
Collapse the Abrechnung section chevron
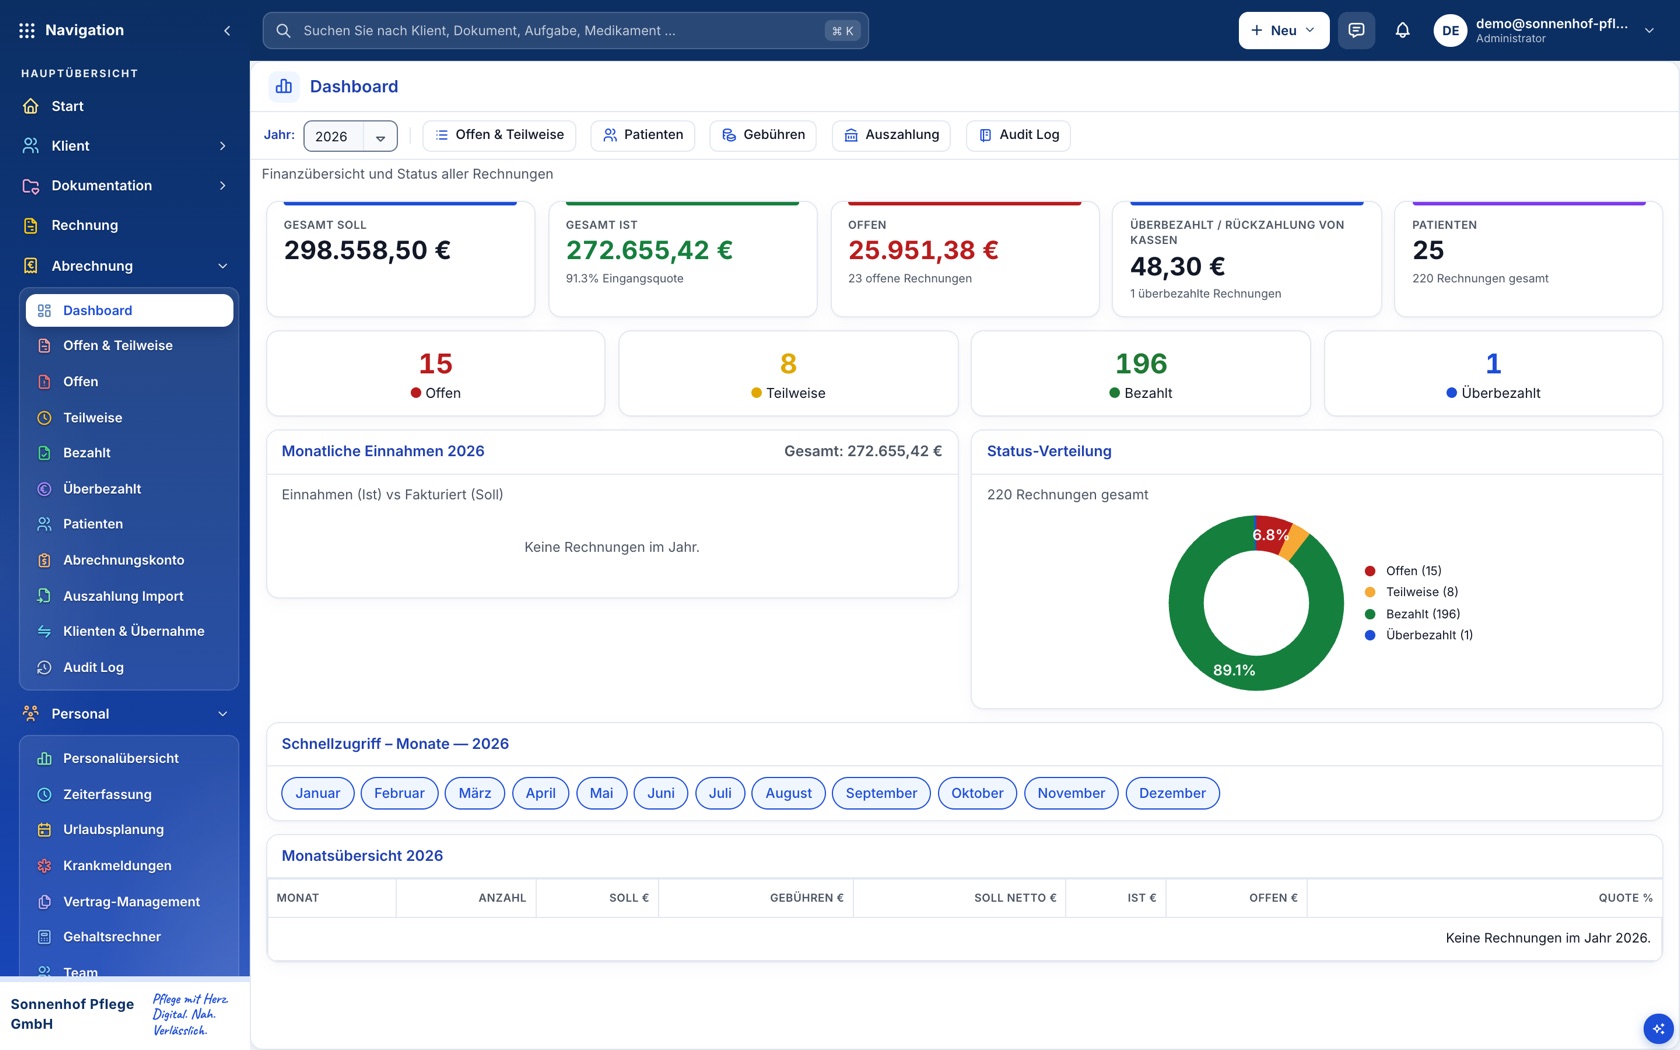222,266
